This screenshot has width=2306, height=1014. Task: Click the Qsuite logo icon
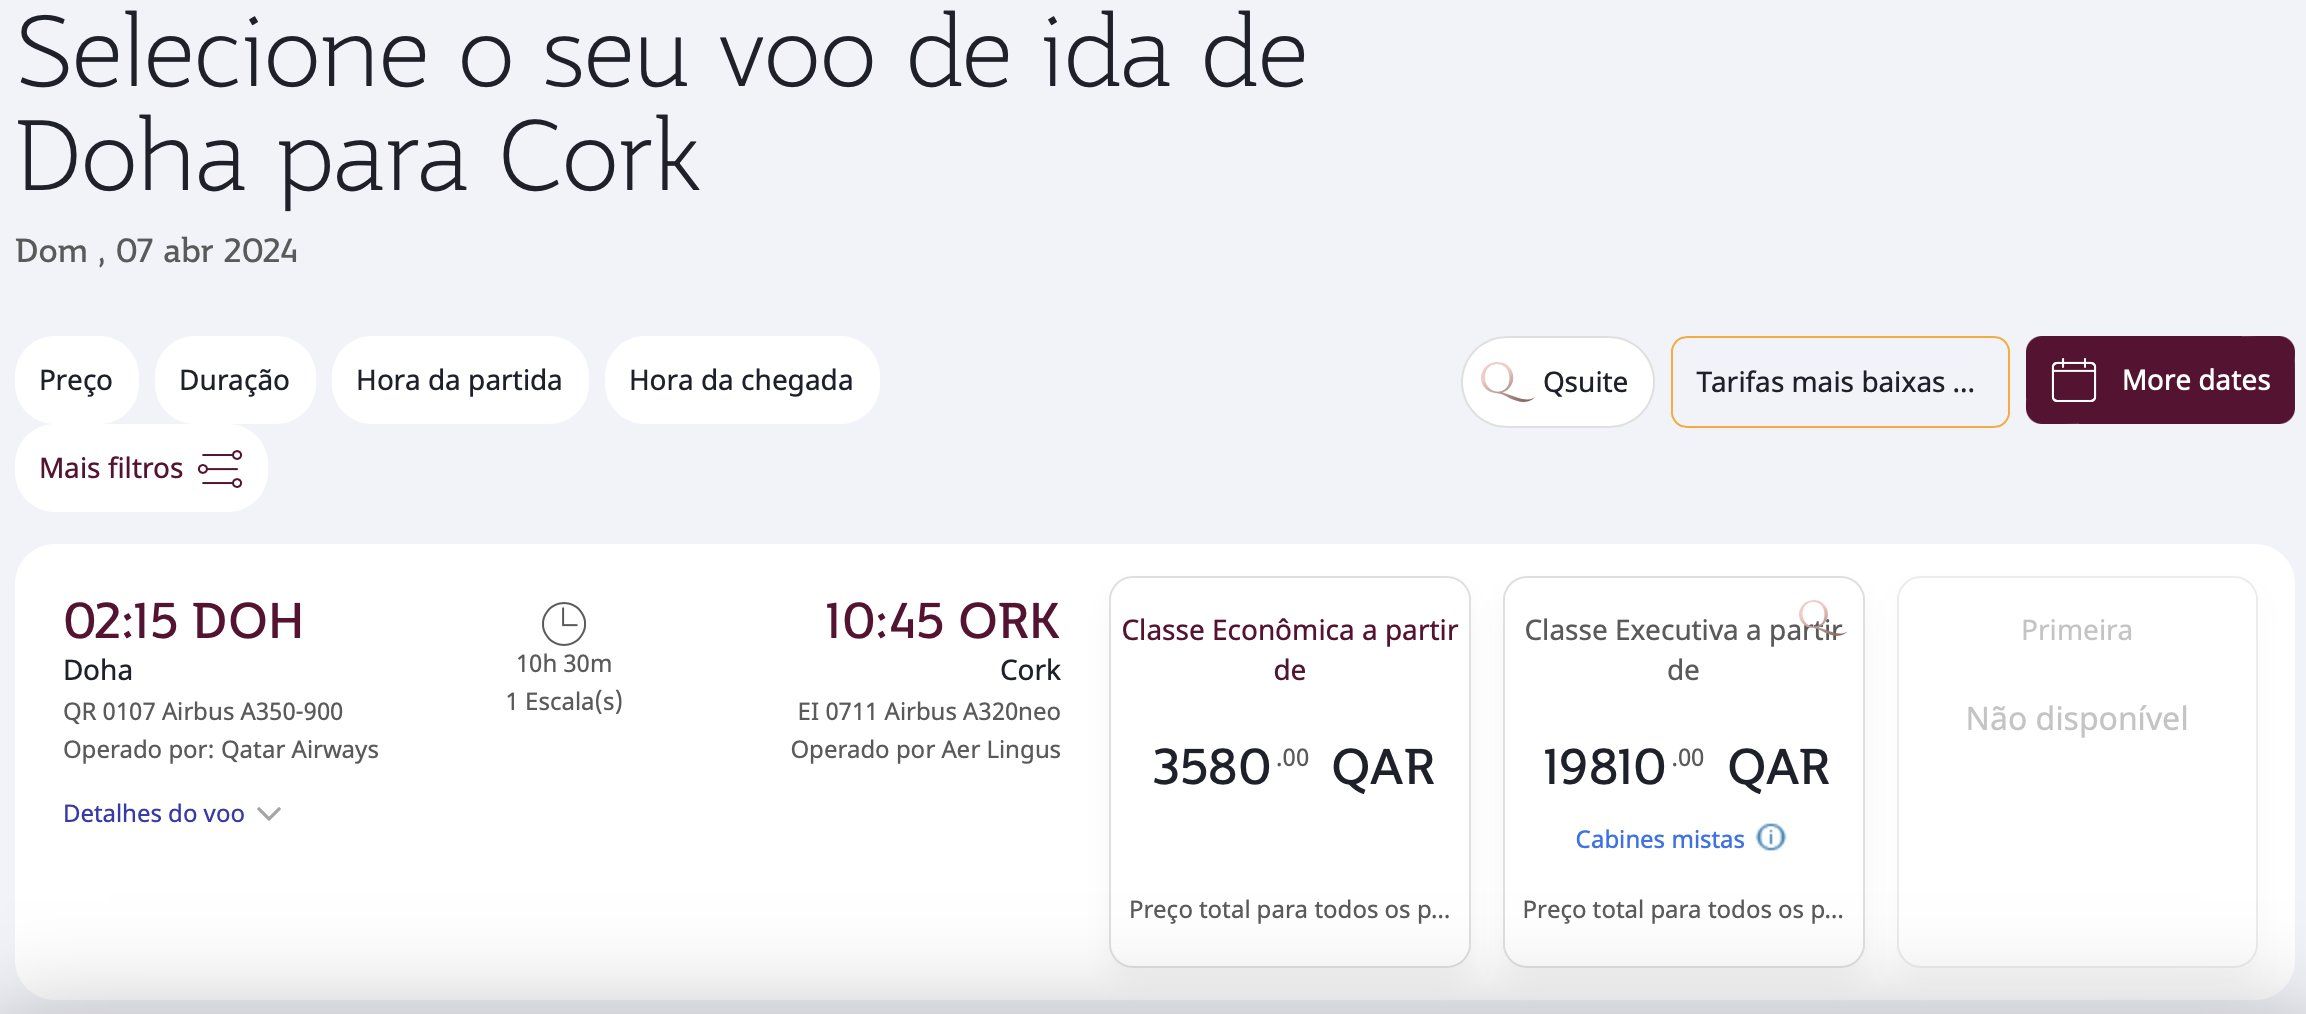click(x=1506, y=382)
